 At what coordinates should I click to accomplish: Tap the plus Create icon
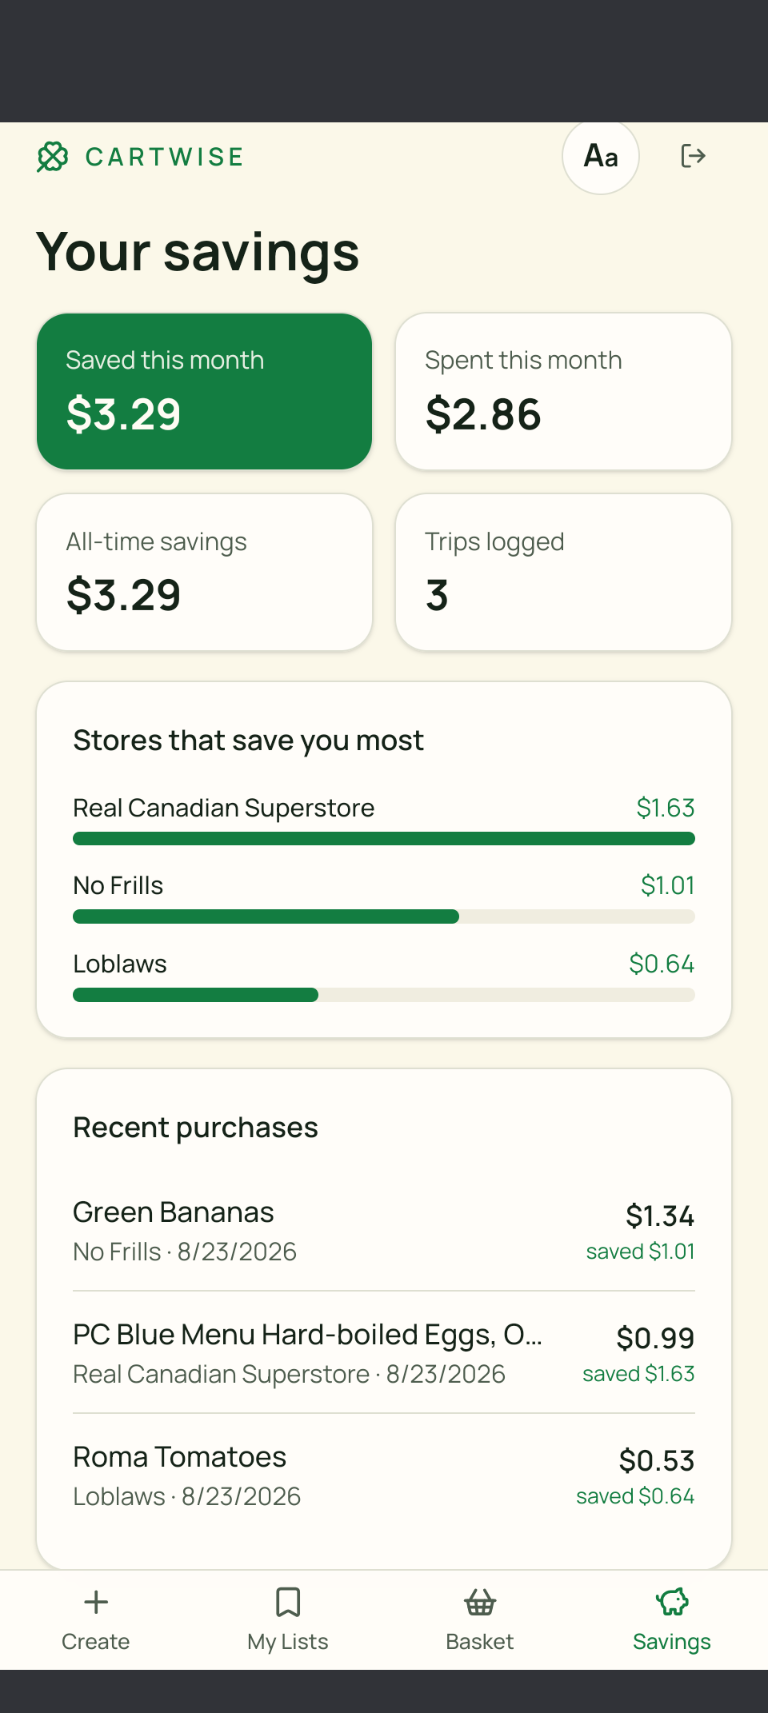click(x=96, y=1602)
